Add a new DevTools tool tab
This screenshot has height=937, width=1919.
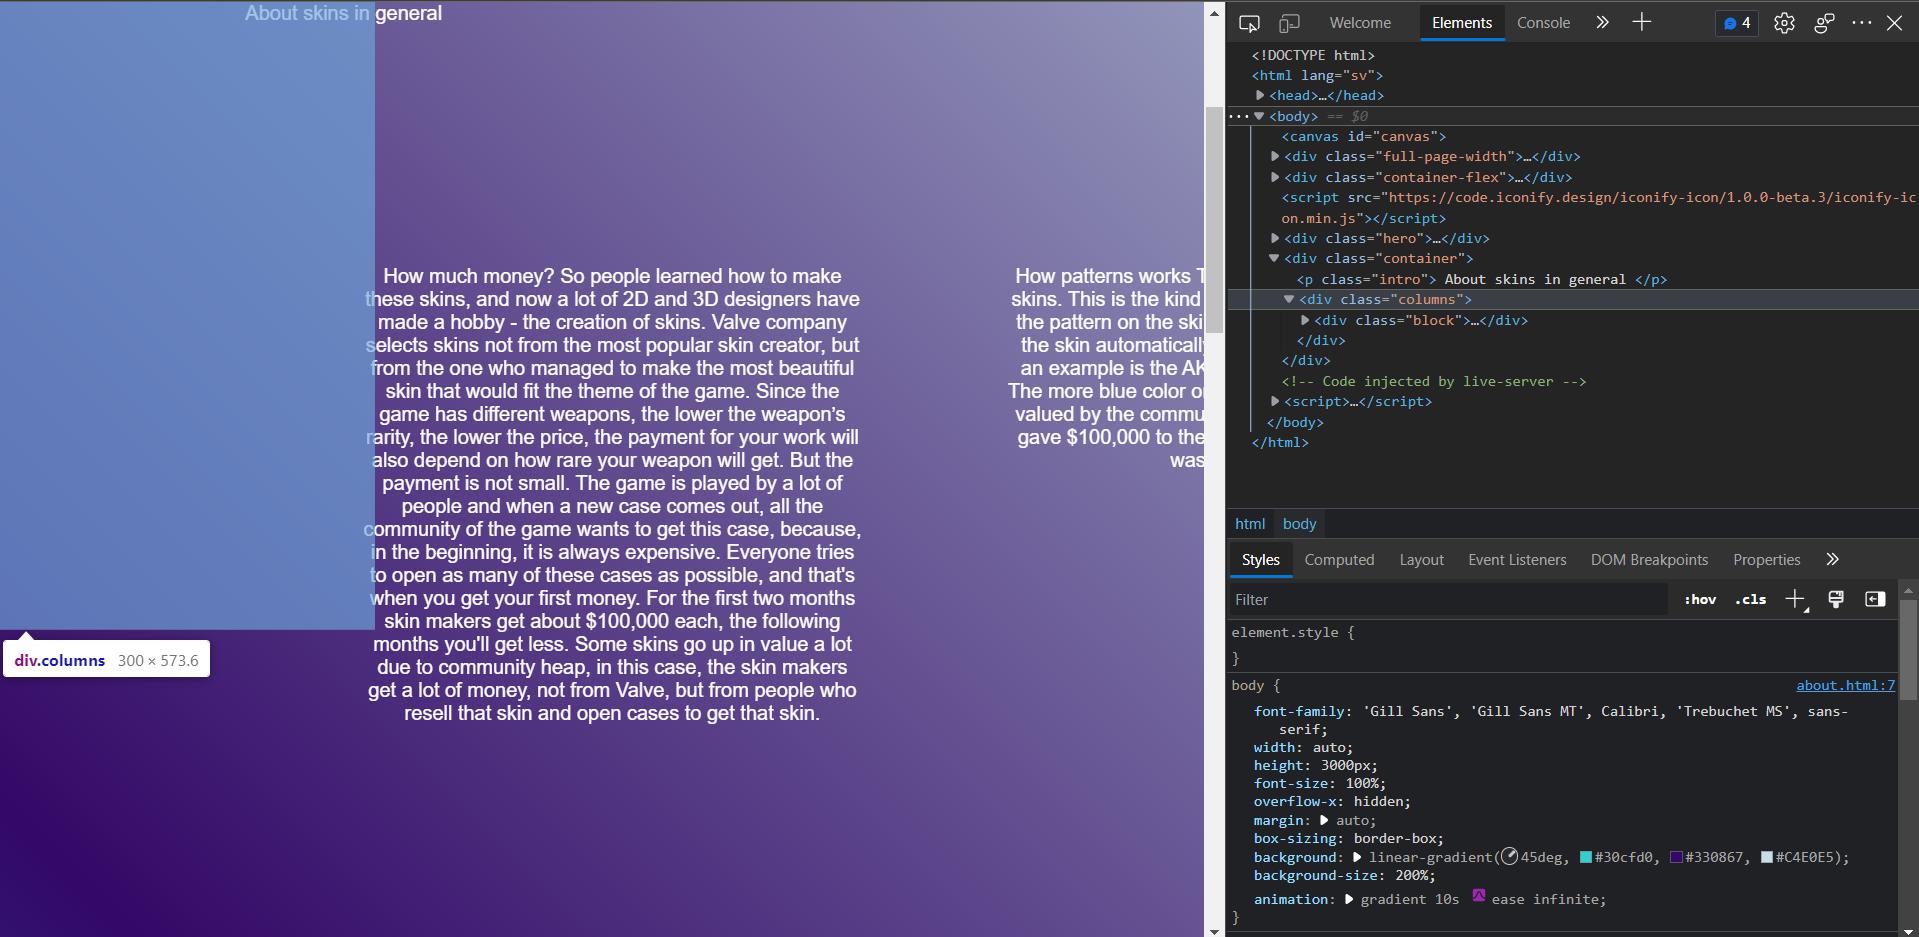coord(1642,22)
